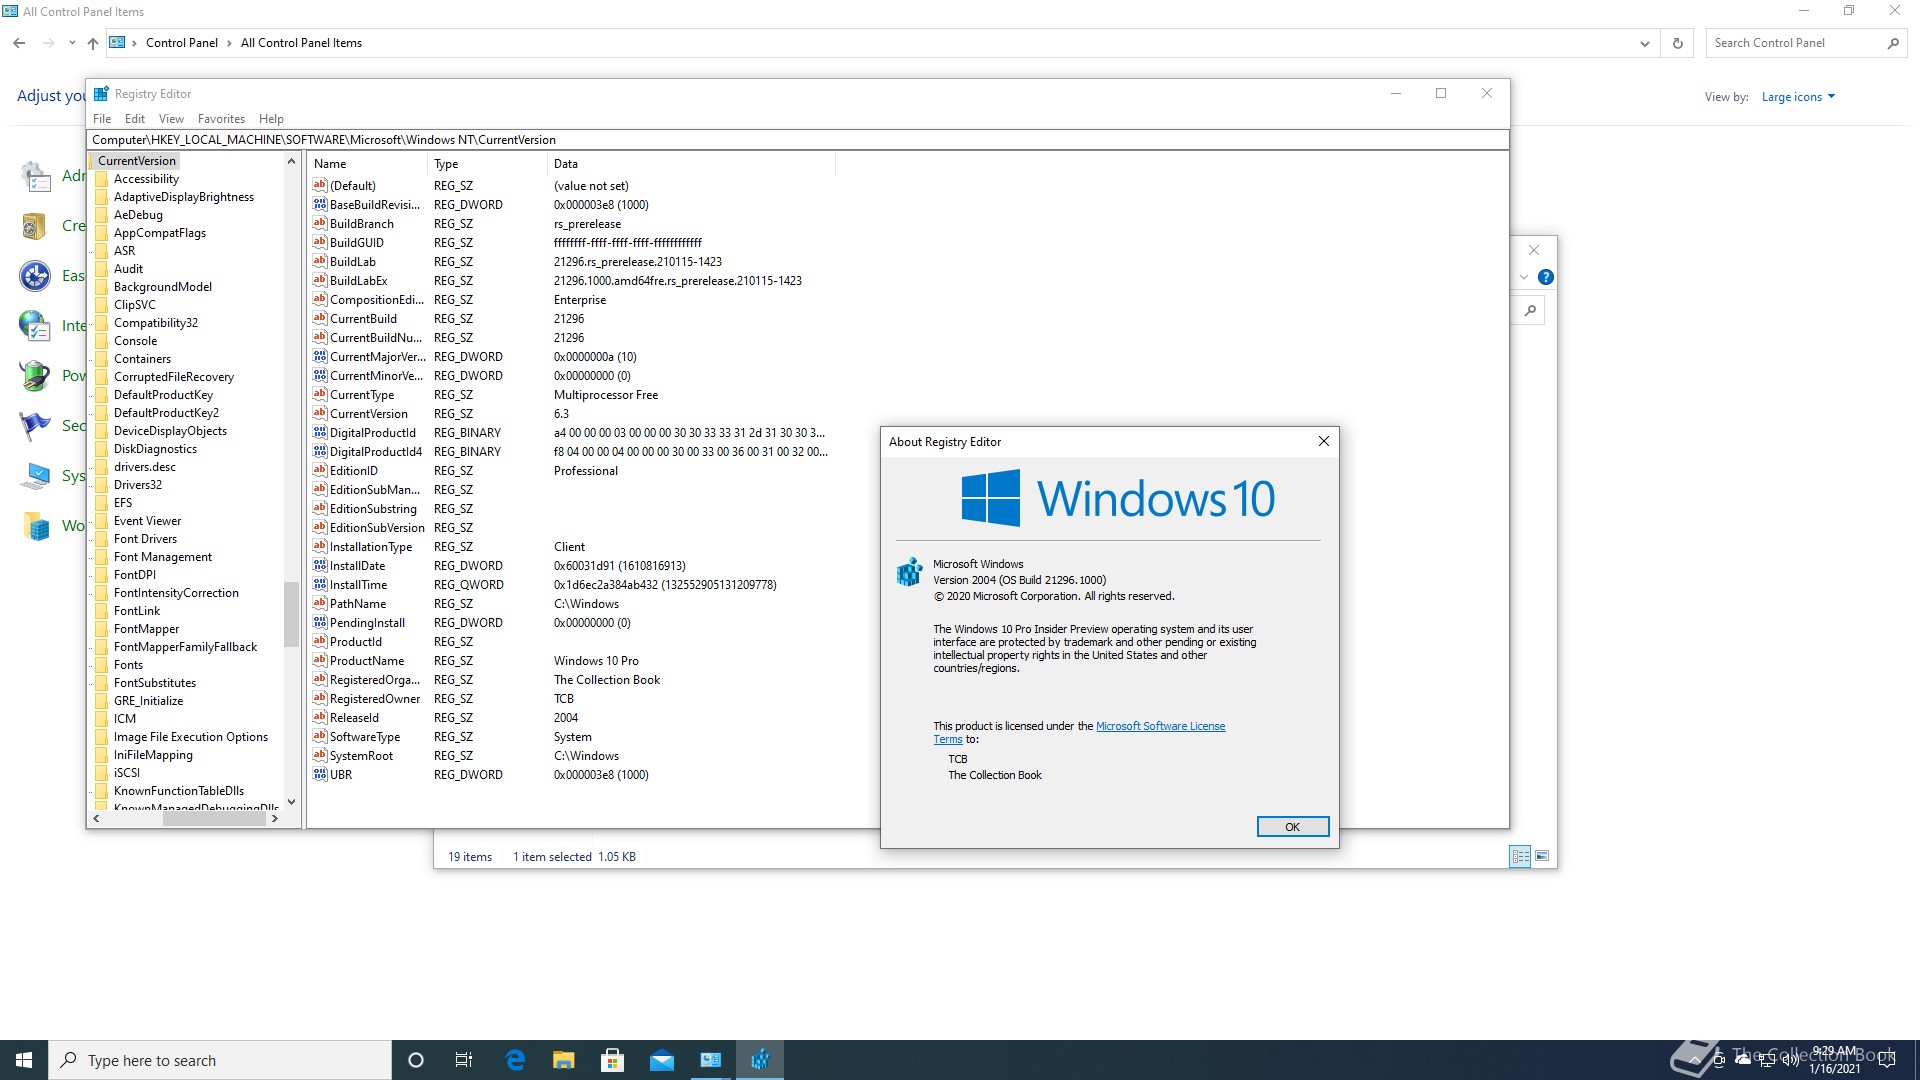Switch to details view icon in status bar
Viewport: 1920px width, 1080px height.
1520,856
